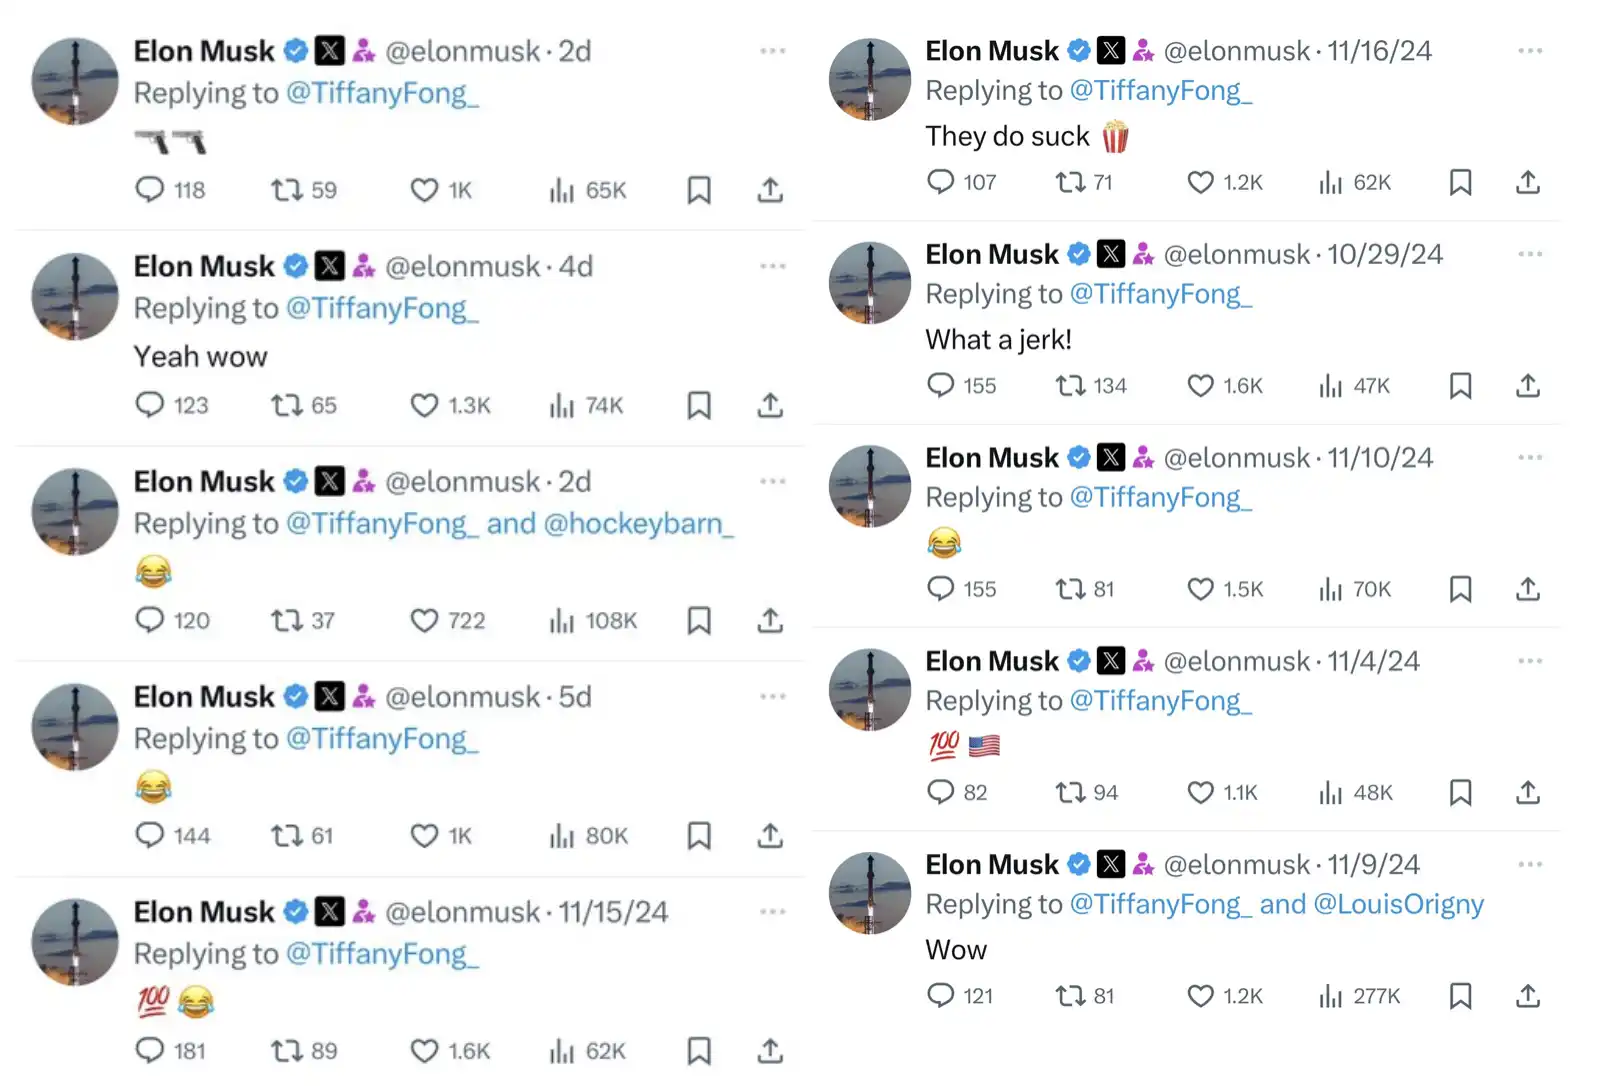Open more options on the 4d reply
Image resolution: width=1610 pixels, height=1086 pixels.
click(x=772, y=266)
